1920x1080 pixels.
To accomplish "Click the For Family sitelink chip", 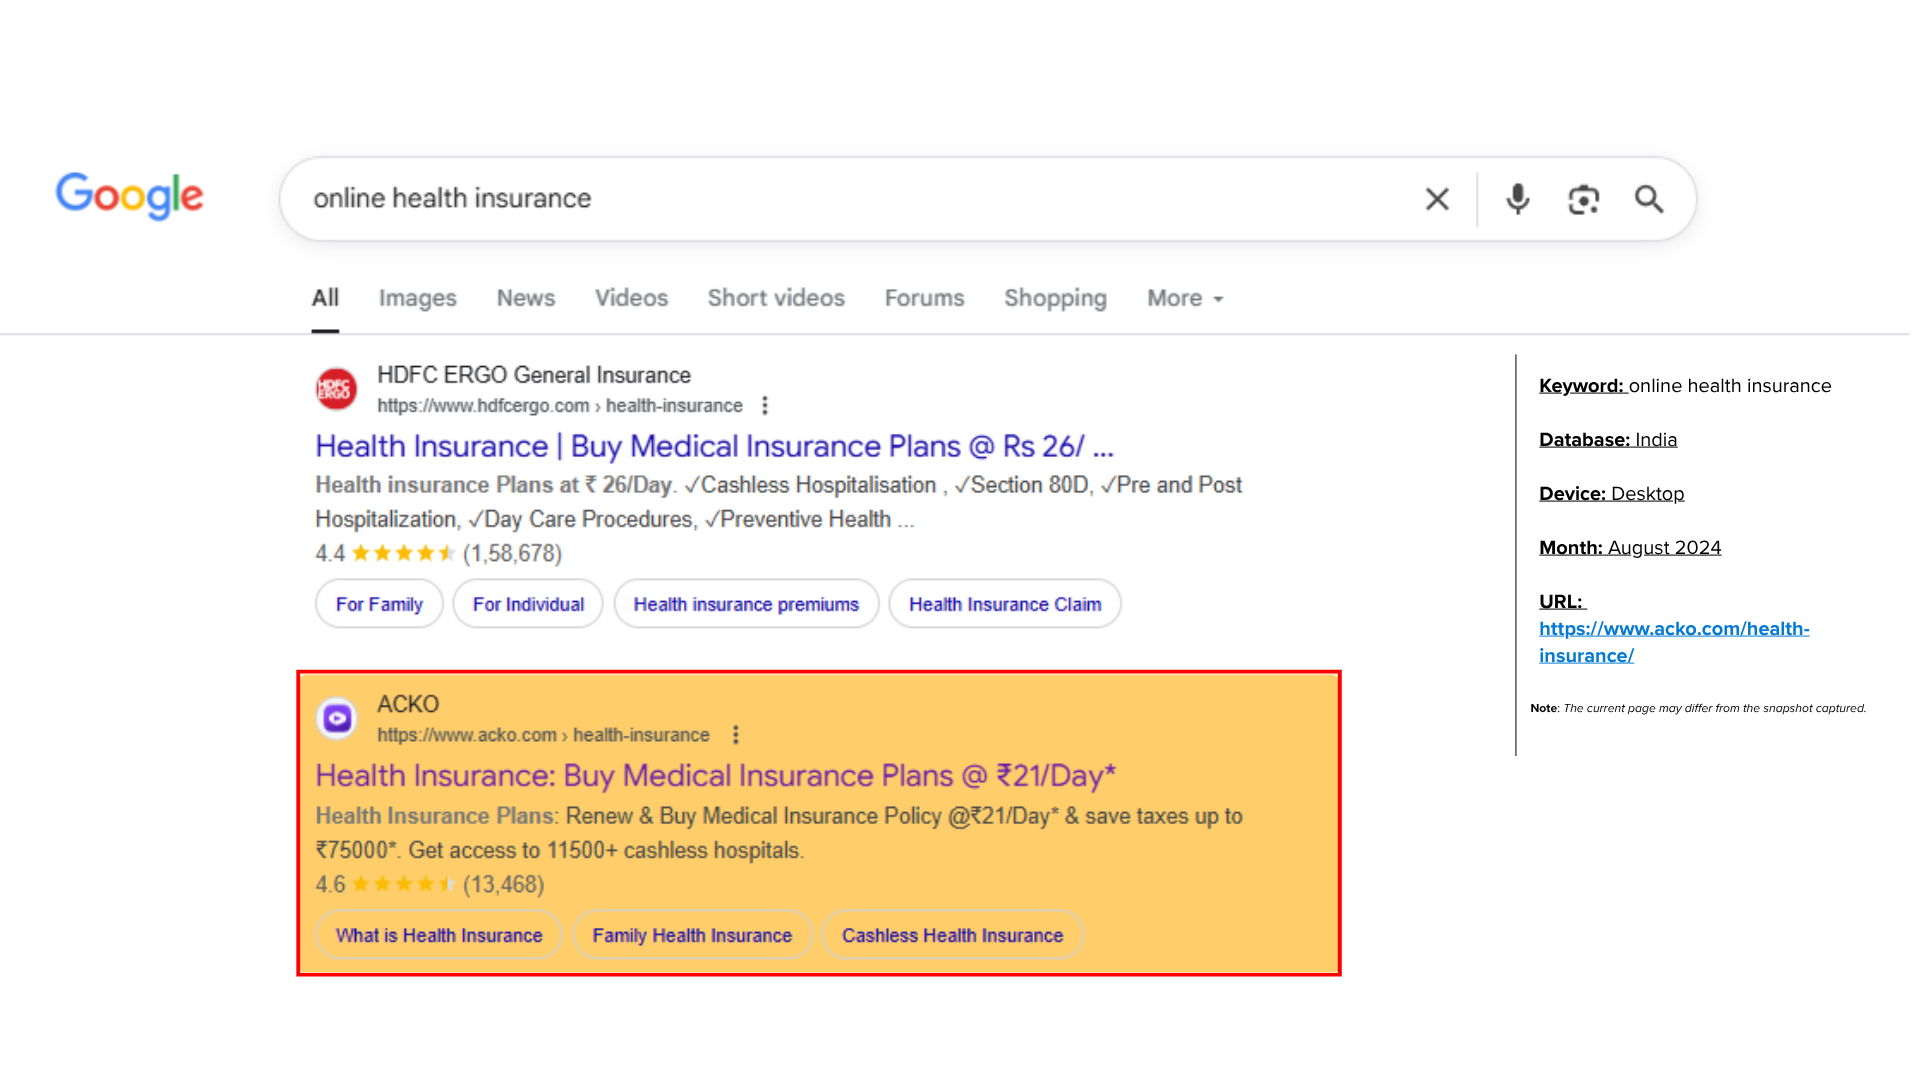I will point(379,603).
